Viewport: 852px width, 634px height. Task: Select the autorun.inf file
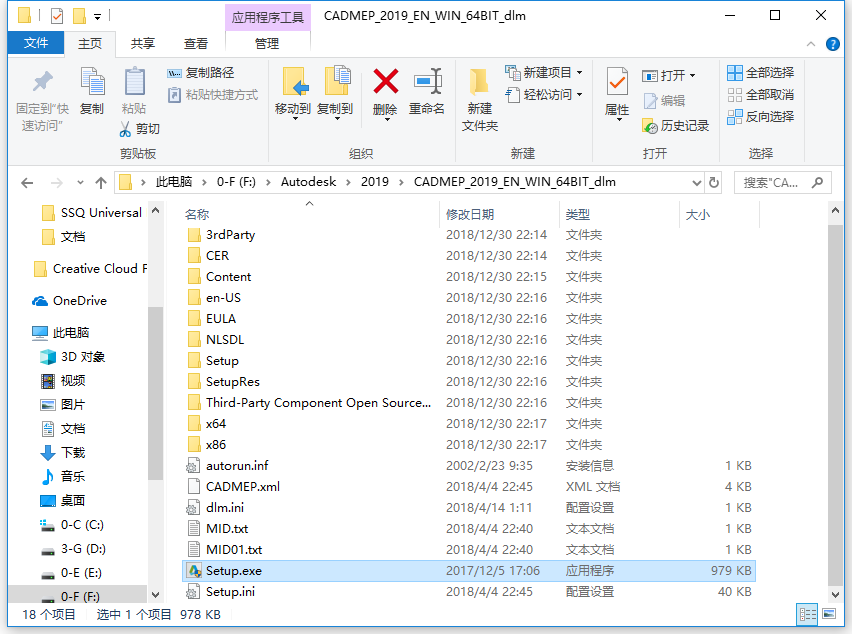click(237, 466)
